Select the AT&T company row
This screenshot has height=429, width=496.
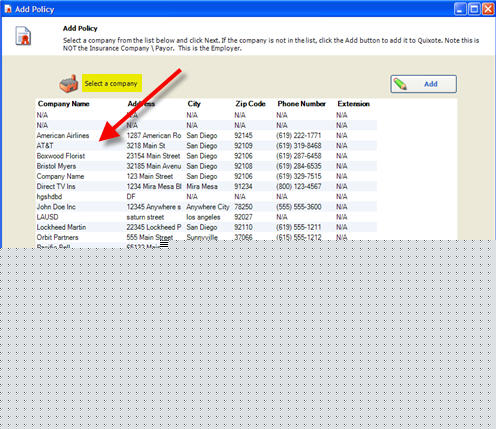coord(206,146)
